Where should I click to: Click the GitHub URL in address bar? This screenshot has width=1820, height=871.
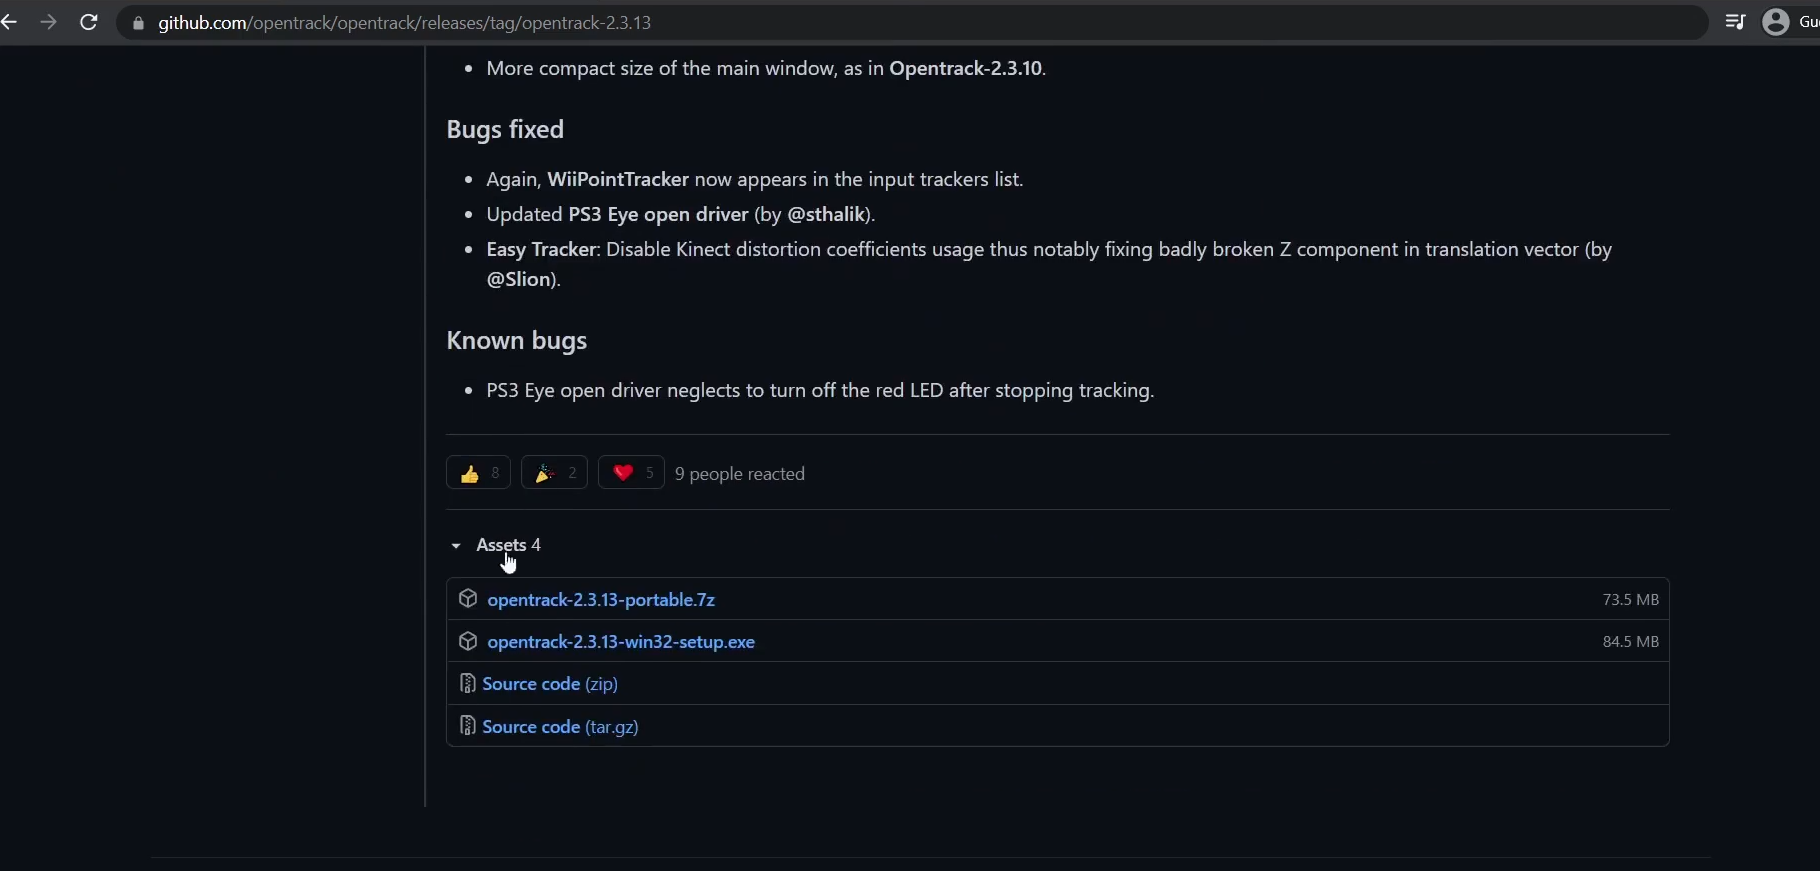(405, 23)
